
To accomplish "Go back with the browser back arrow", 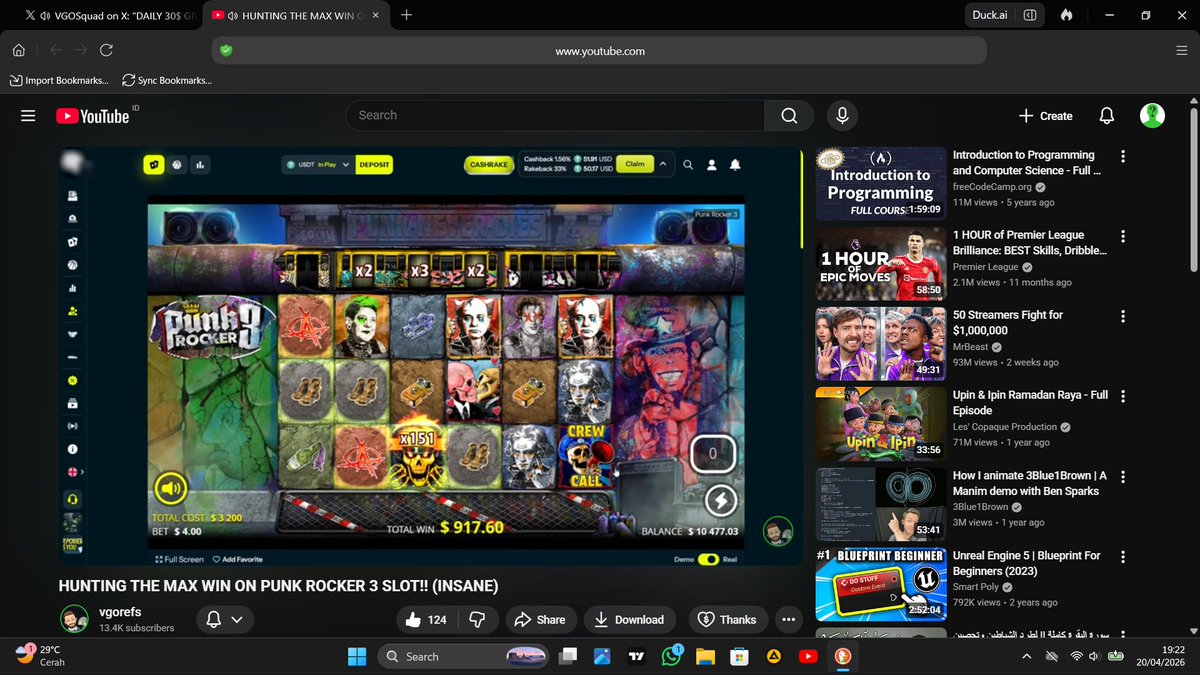I will click(56, 50).
